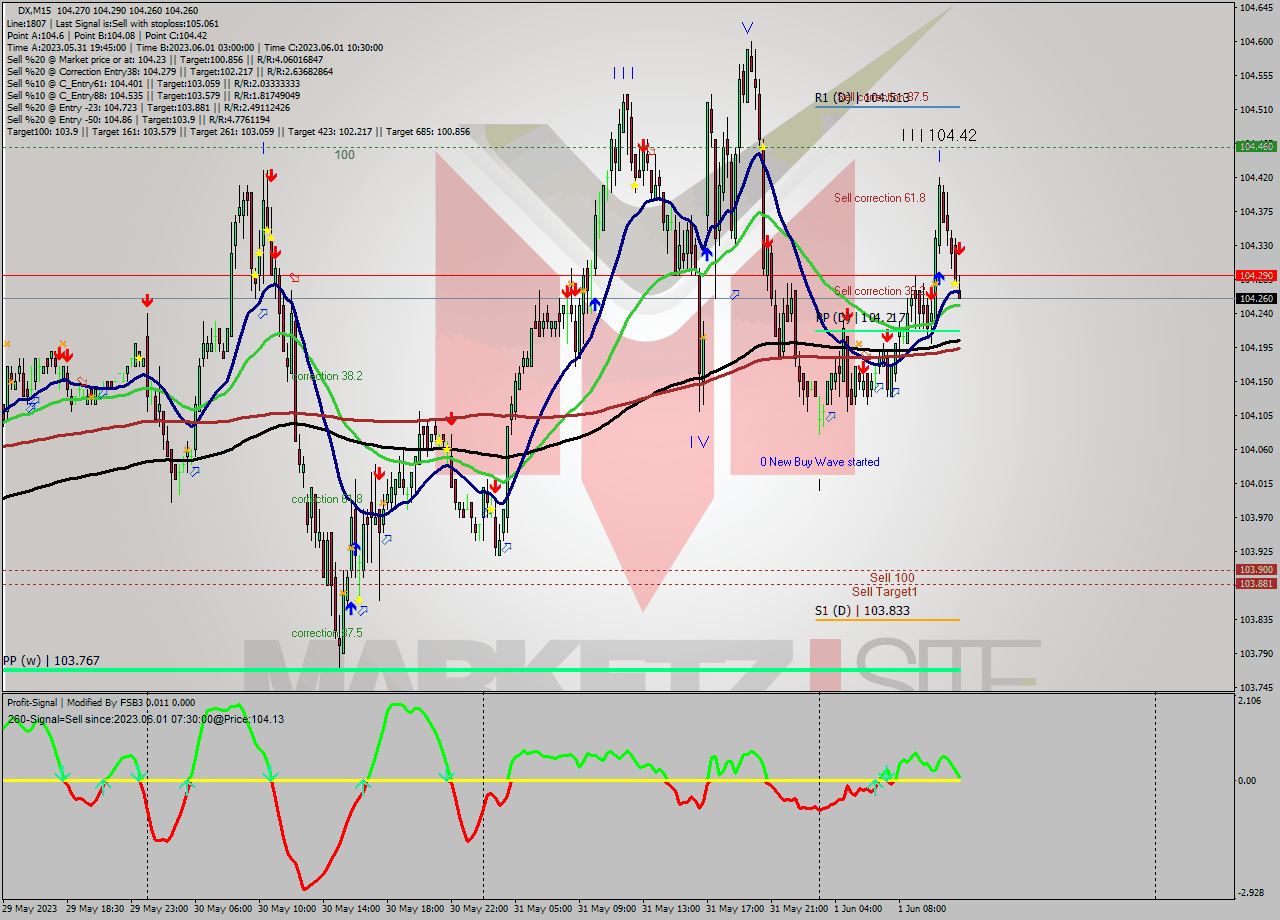
Task: Click the 'Sell %10 @ C_Entry61' line
Action: tap(153, 83)
